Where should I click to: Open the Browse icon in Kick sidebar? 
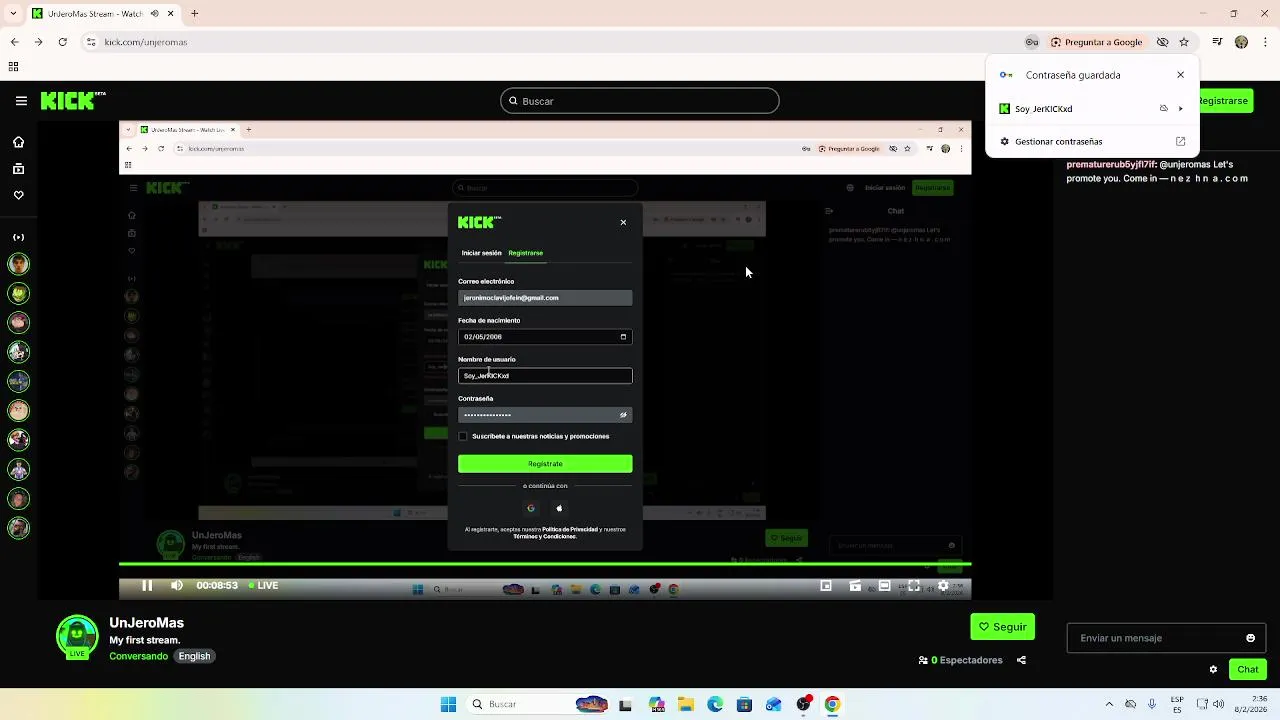click(x=18, y=169)
